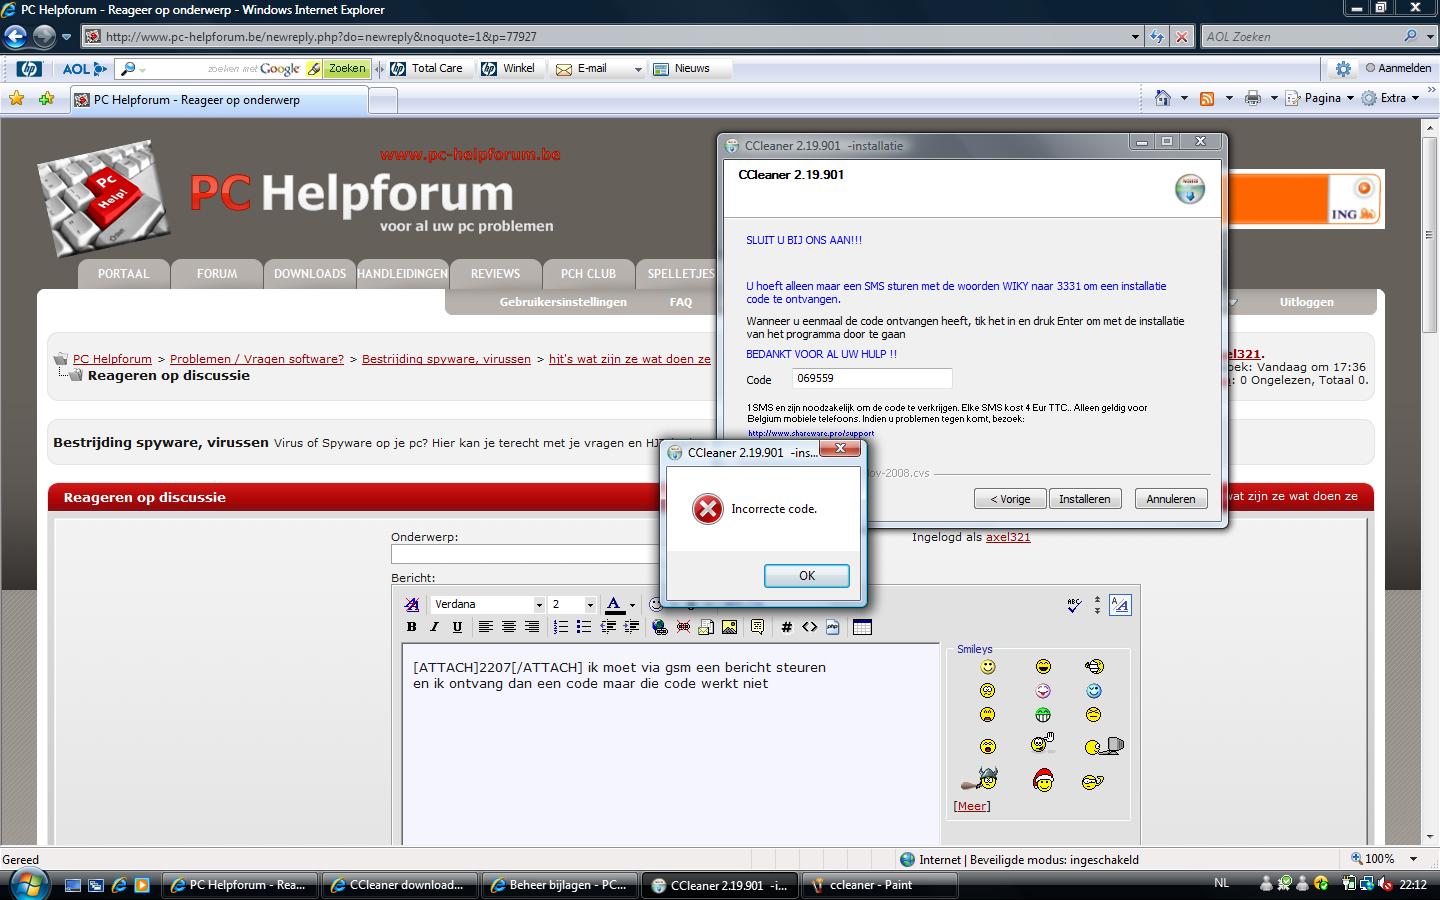Viewport: 1440px width, 900px height.
Task: Open the IE zoom level dropdown
Action: pyautogui.click(x=1413, y=859)
